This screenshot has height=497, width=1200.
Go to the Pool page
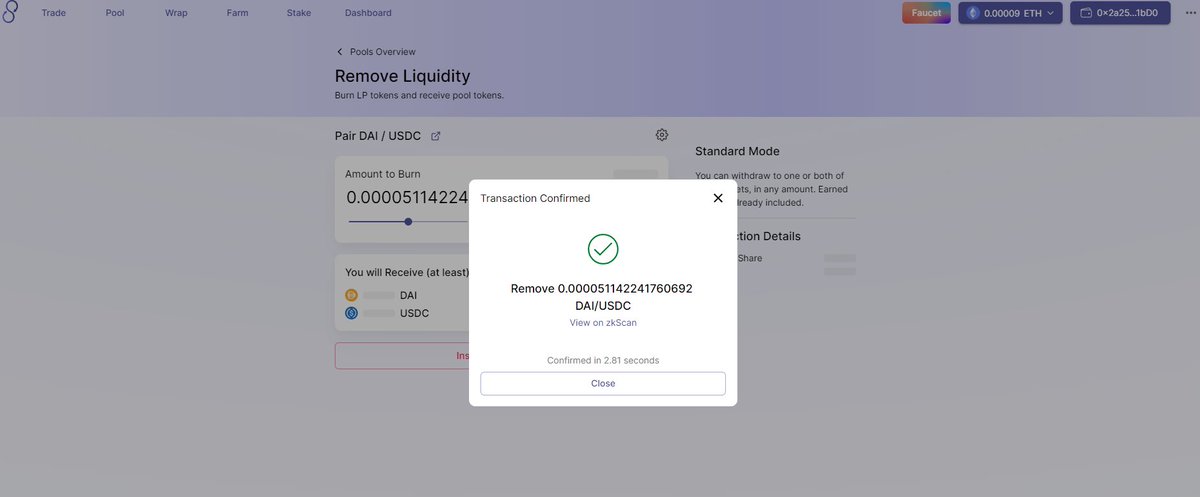[115, 13]
